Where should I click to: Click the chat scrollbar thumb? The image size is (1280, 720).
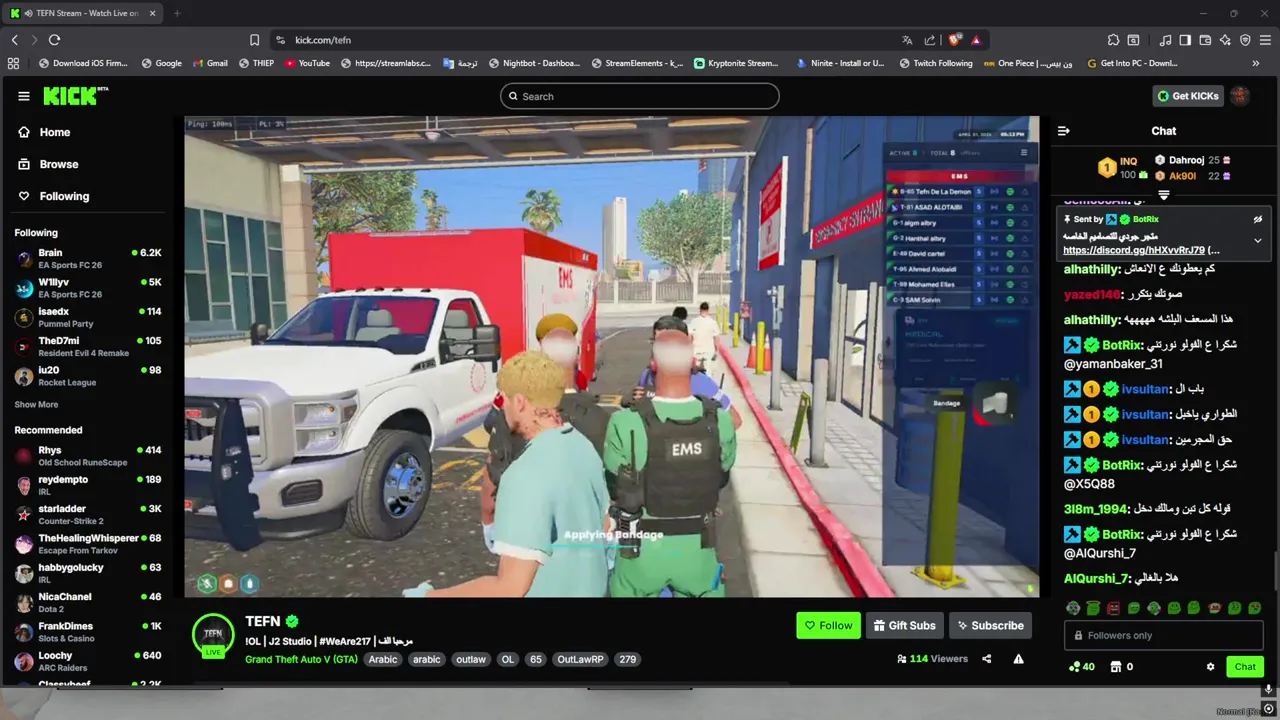point(1275,570)
